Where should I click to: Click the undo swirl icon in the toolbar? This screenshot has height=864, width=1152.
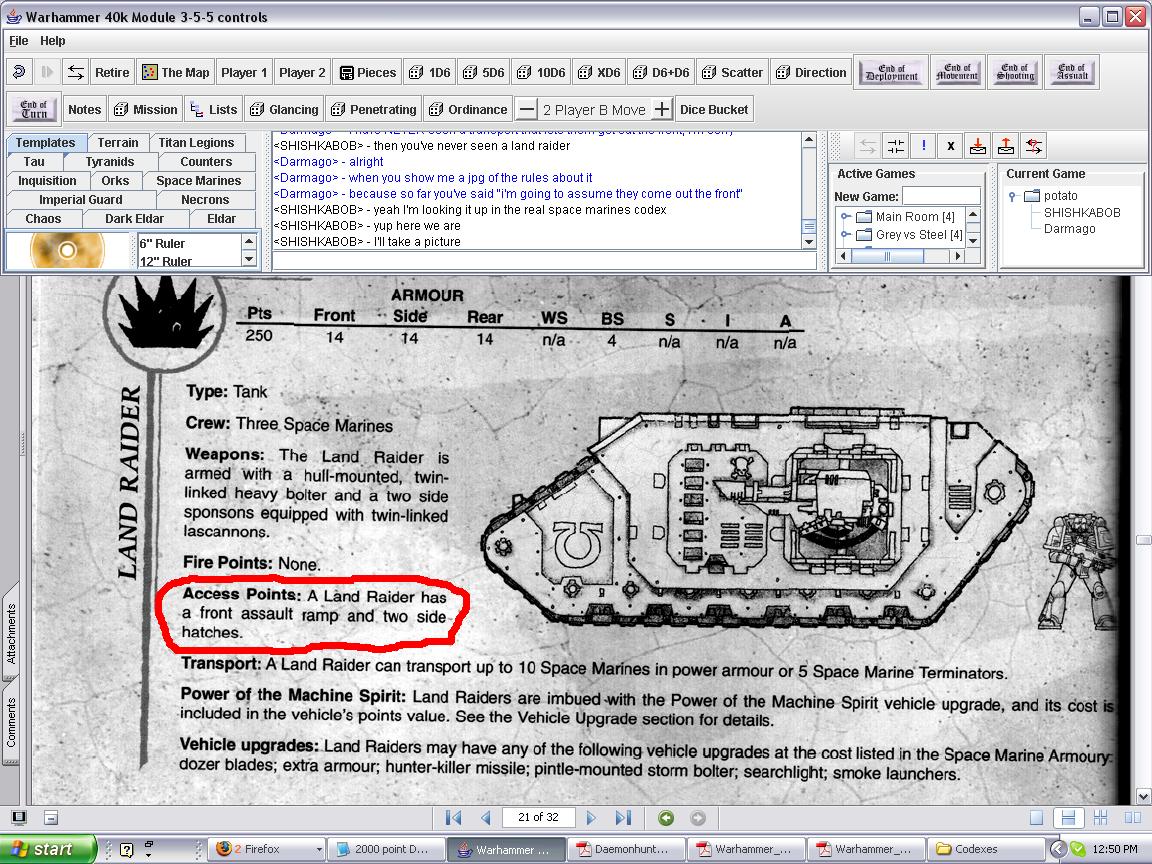[x=20, y=72]
